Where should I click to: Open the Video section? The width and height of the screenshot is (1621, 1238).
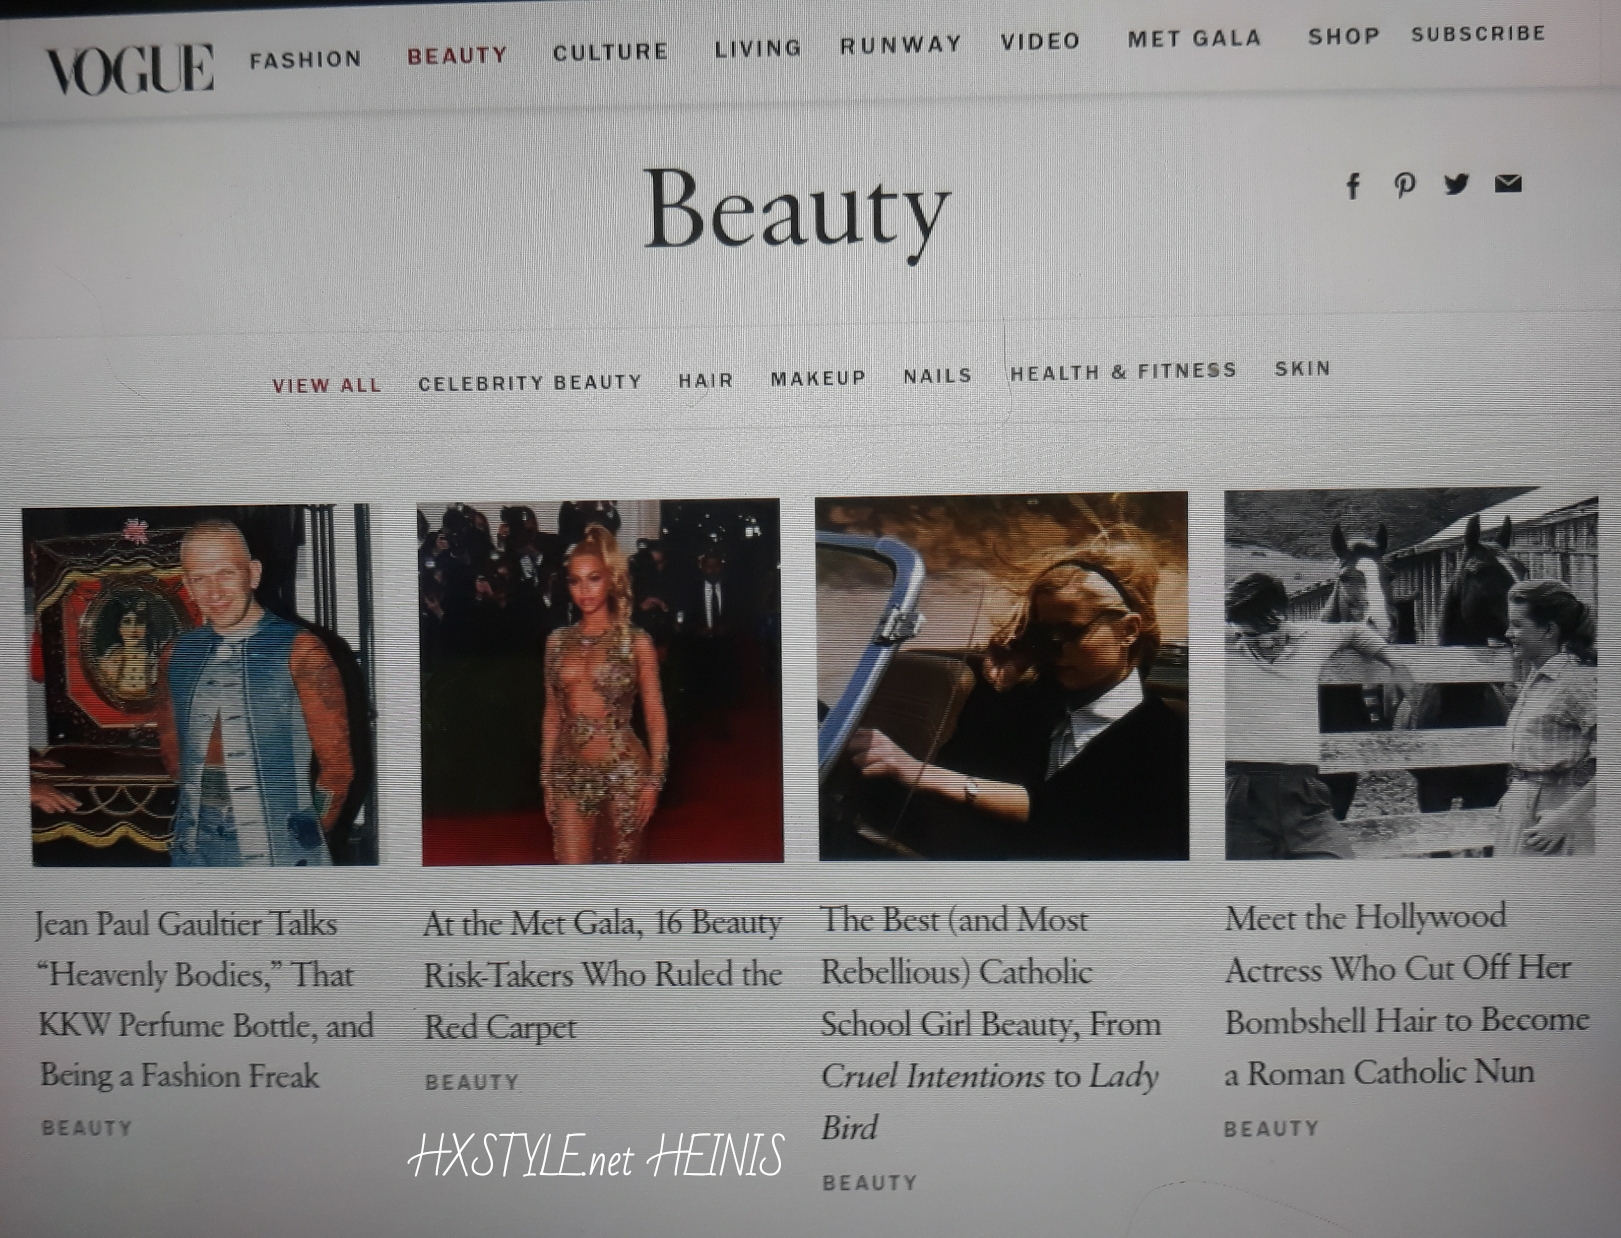pyautogui.click(x=1041, y=41)
